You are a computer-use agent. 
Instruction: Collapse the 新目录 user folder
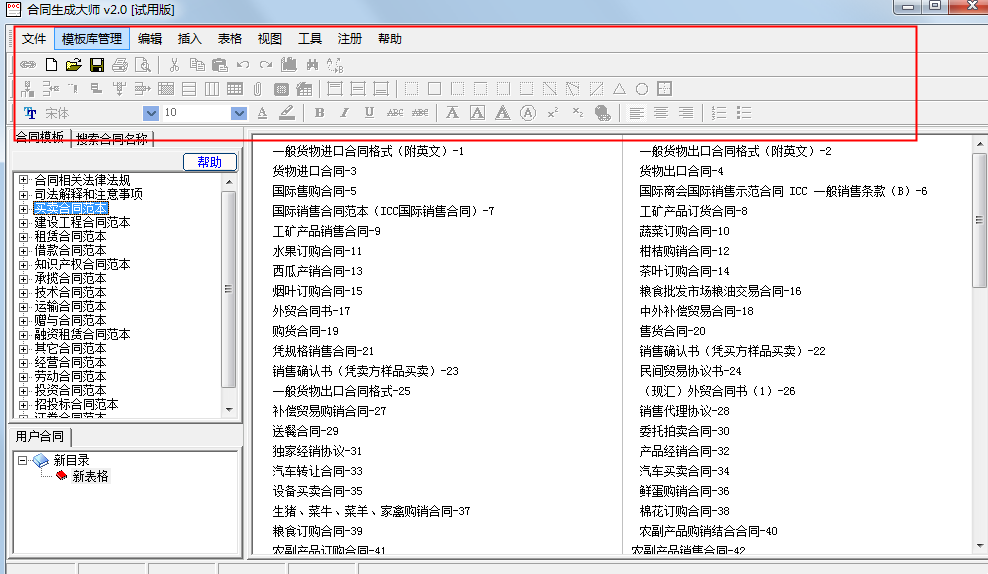23,461
